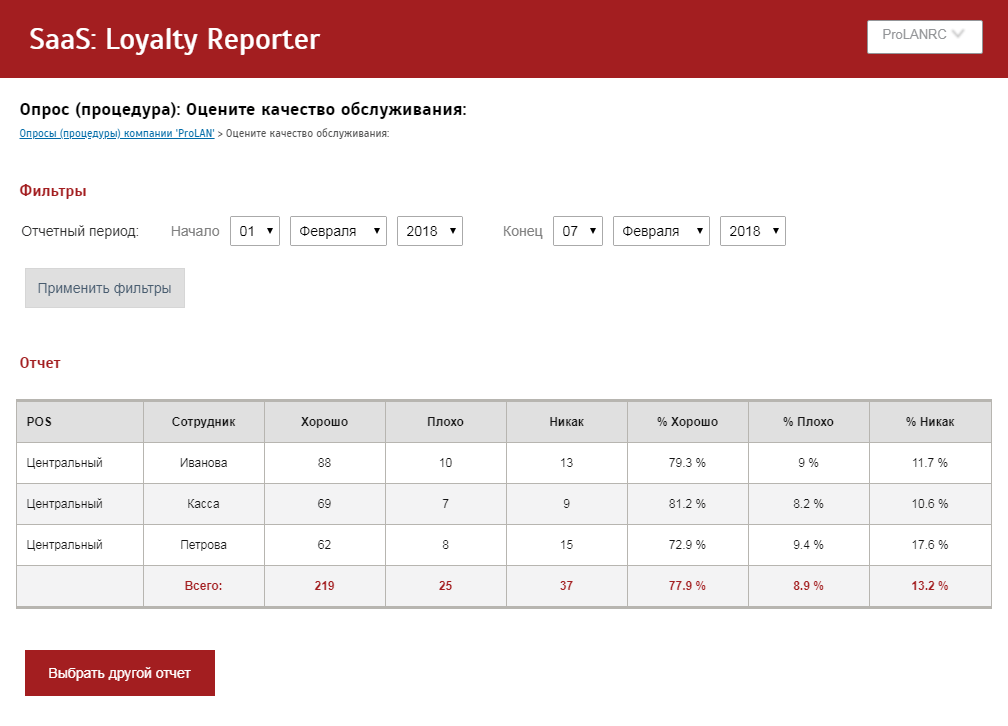Click the Хорошо column header
The width and height of the screenshot is (1008, 726).
(x=325, y=422)
